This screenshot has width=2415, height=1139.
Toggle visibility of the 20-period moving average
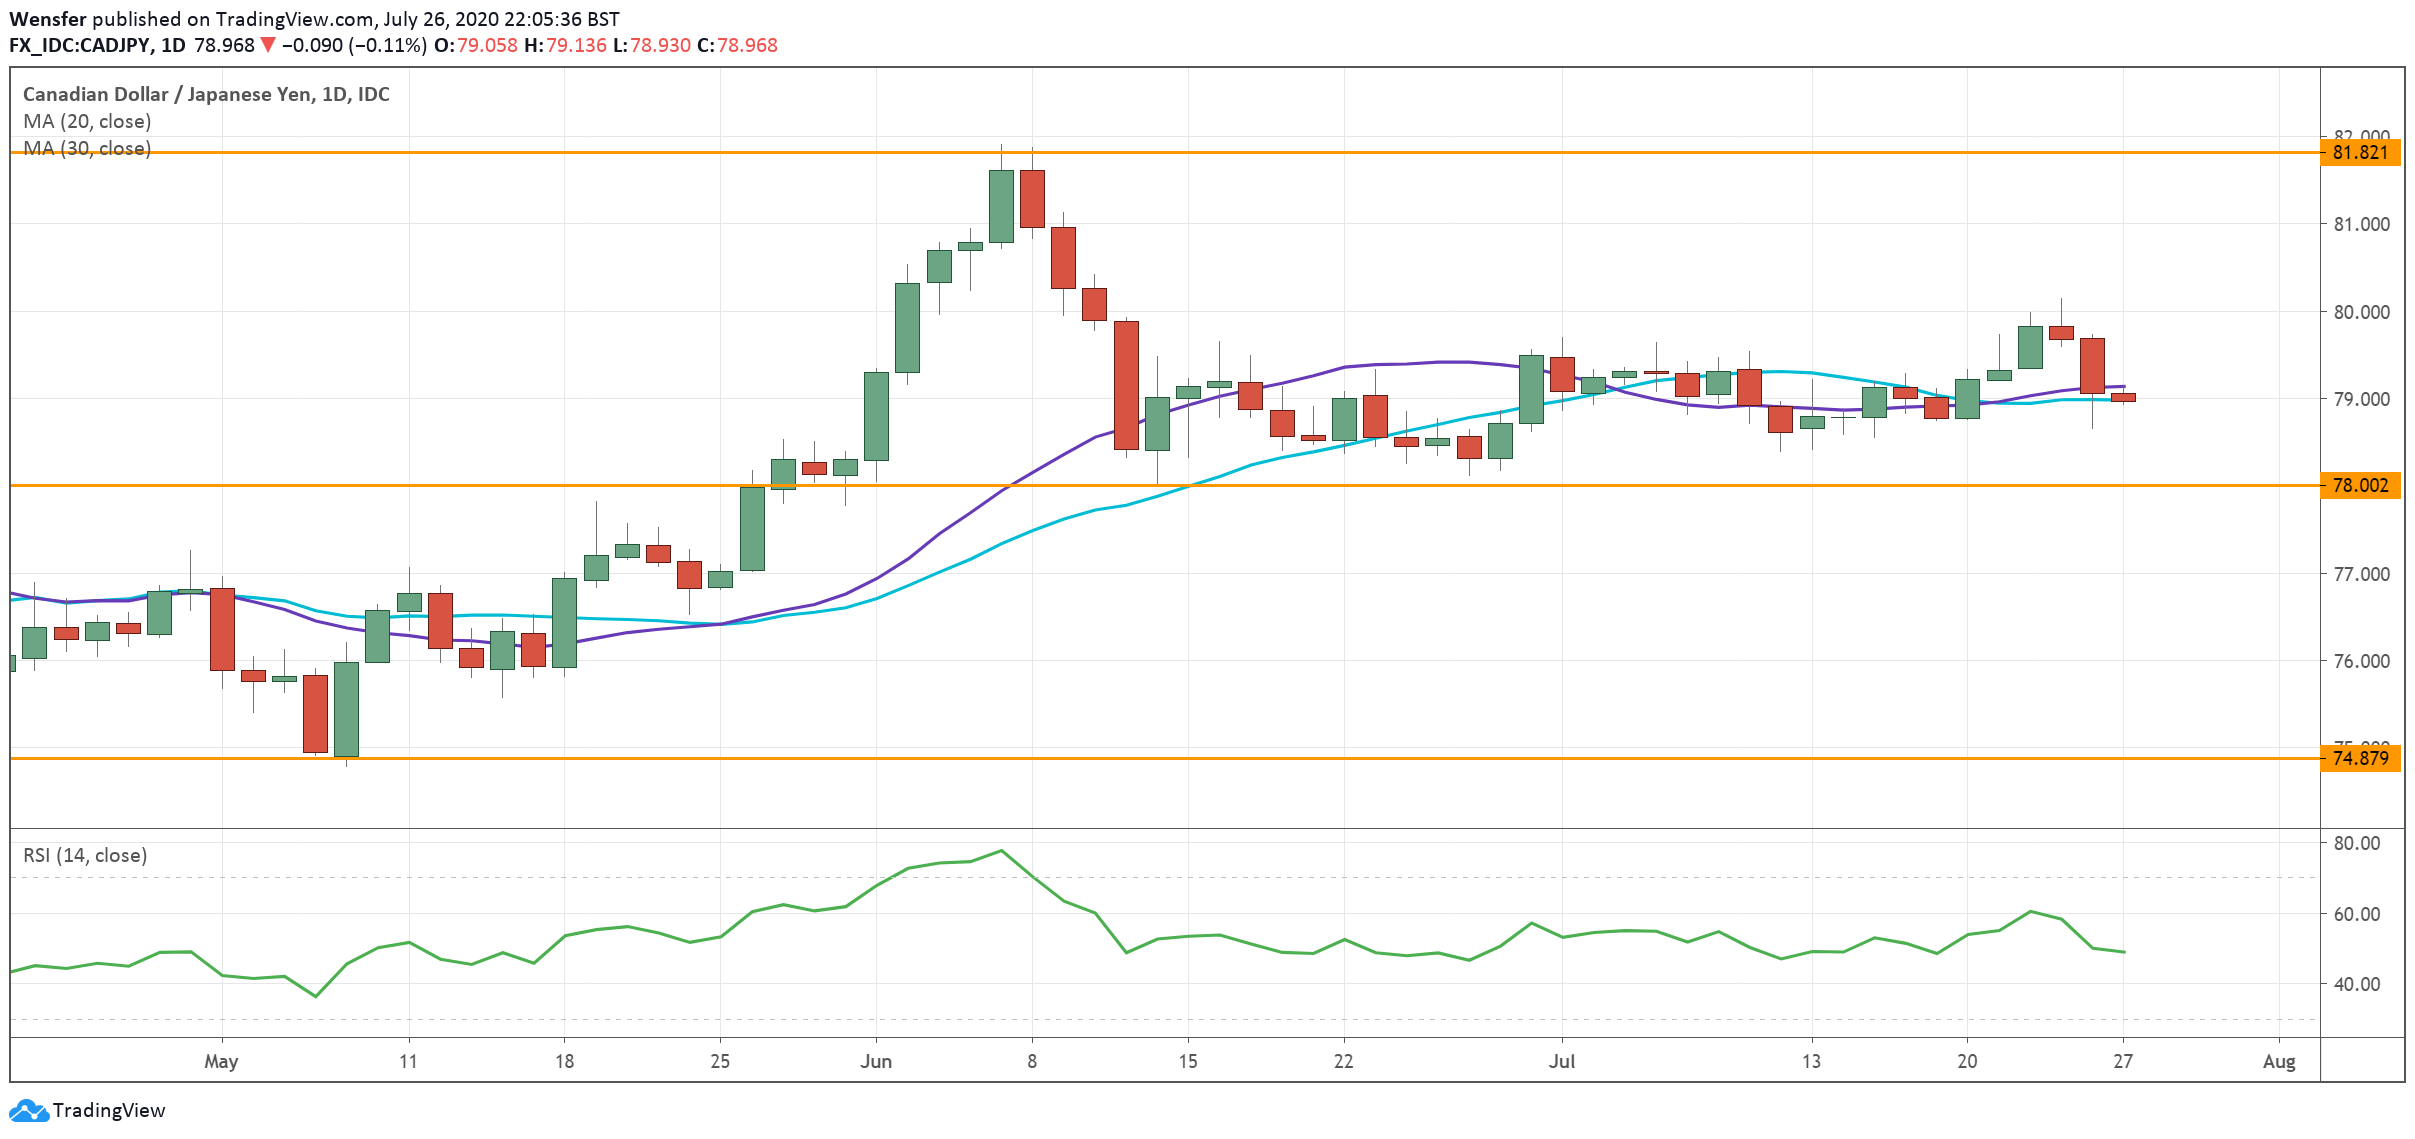[x=85, y=121]
